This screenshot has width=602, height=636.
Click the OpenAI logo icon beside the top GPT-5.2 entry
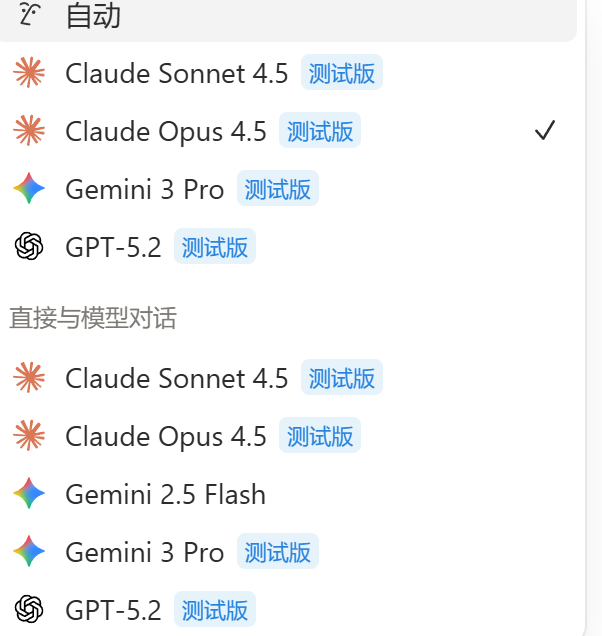pyautogui.click(x=29, y=246)
